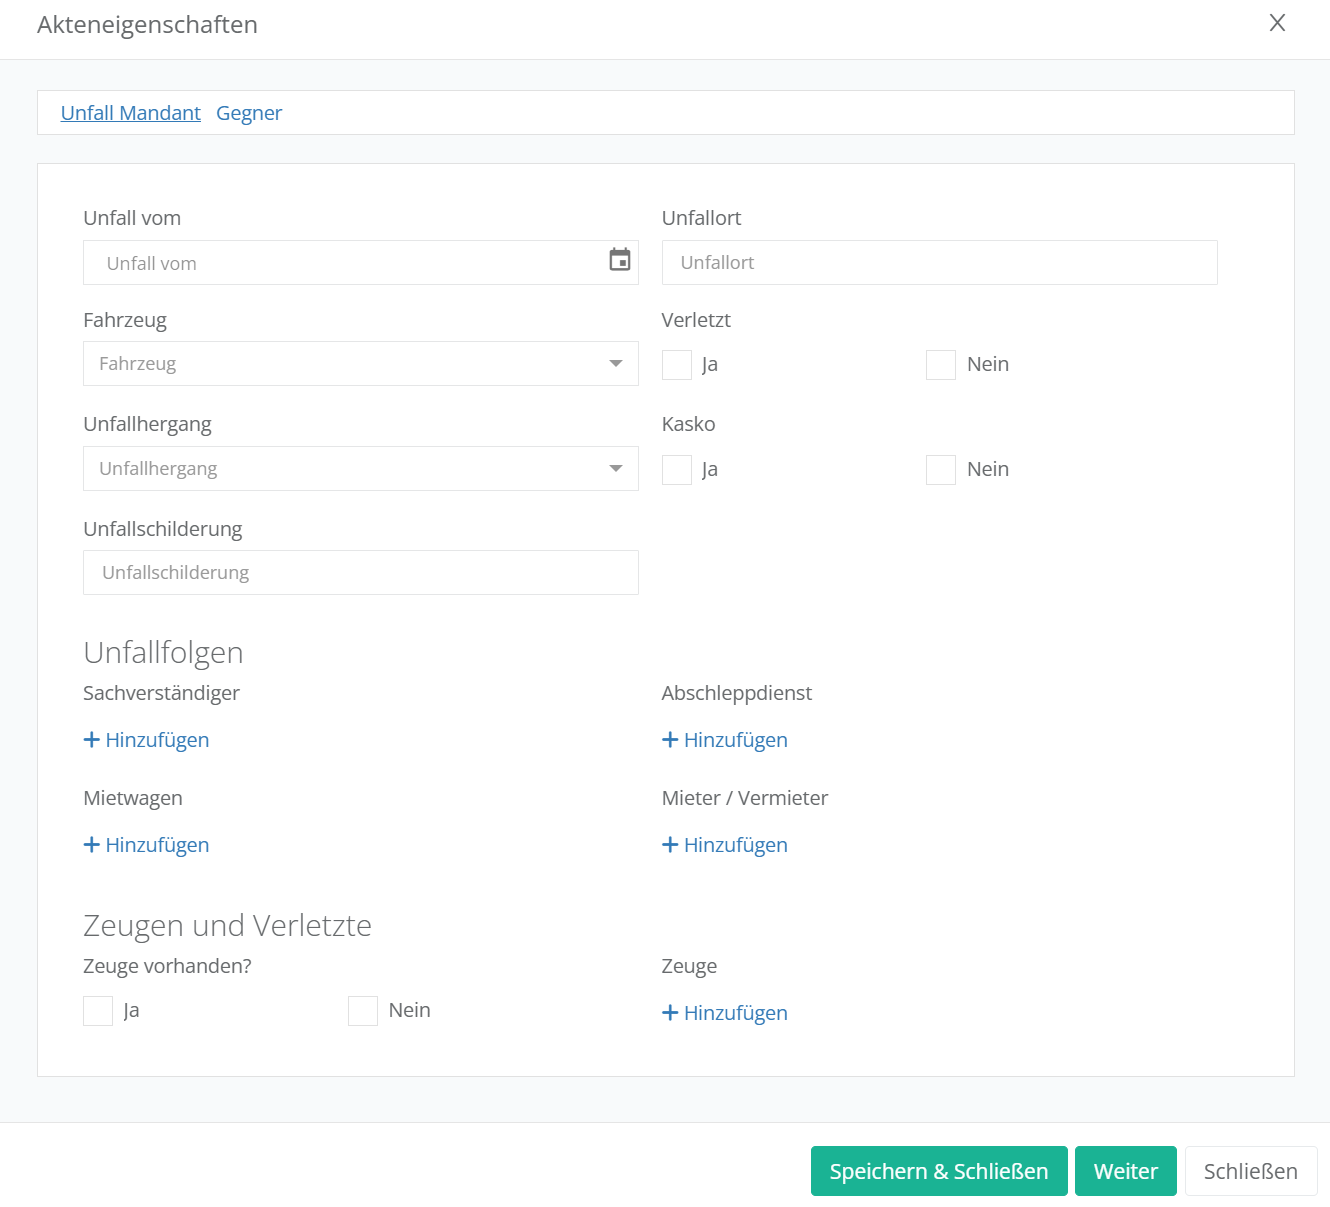Expand the Fahrzeug dropdown
Image resolution: width=1330 pixels, height=1207 pixels.
pos(360,364)
